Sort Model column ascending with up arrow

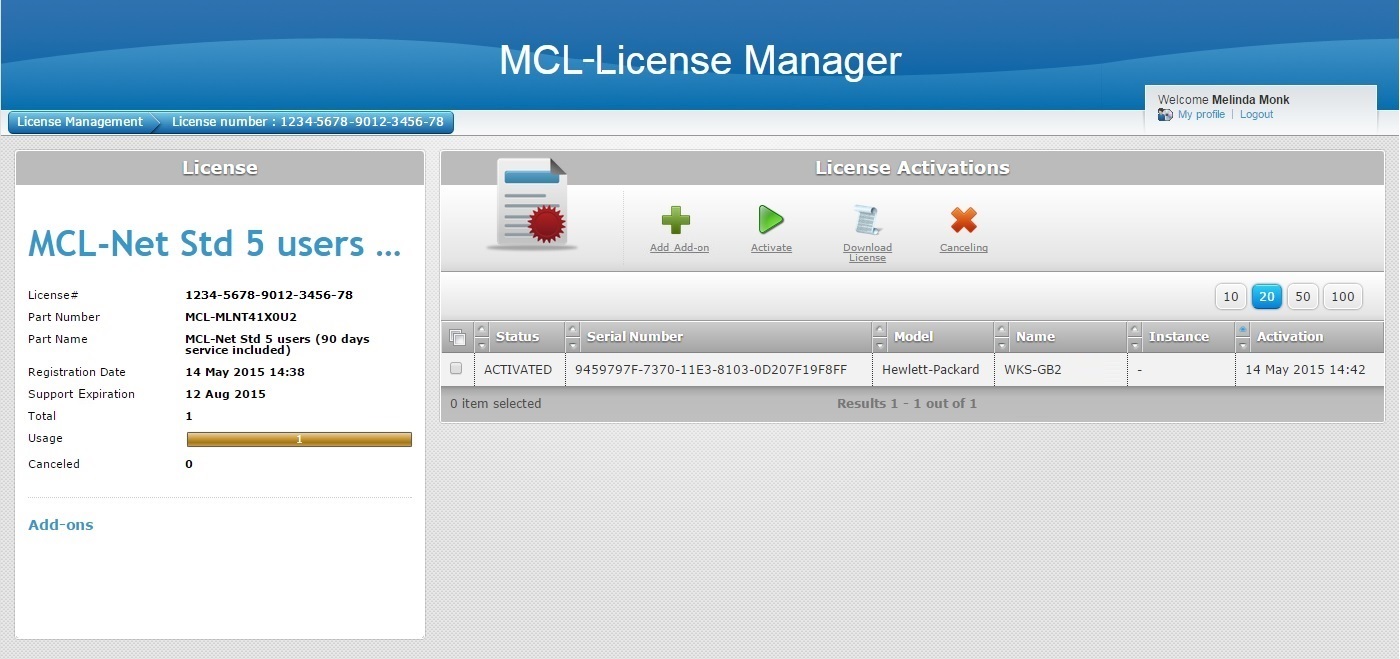pos(880,329)
